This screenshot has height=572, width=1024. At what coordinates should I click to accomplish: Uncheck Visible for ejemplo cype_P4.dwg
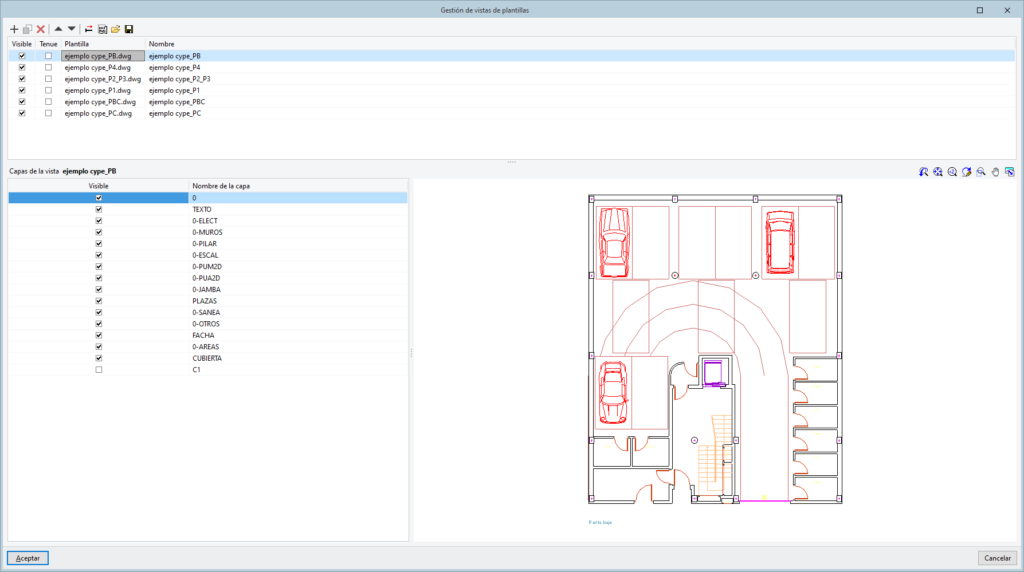22,67
